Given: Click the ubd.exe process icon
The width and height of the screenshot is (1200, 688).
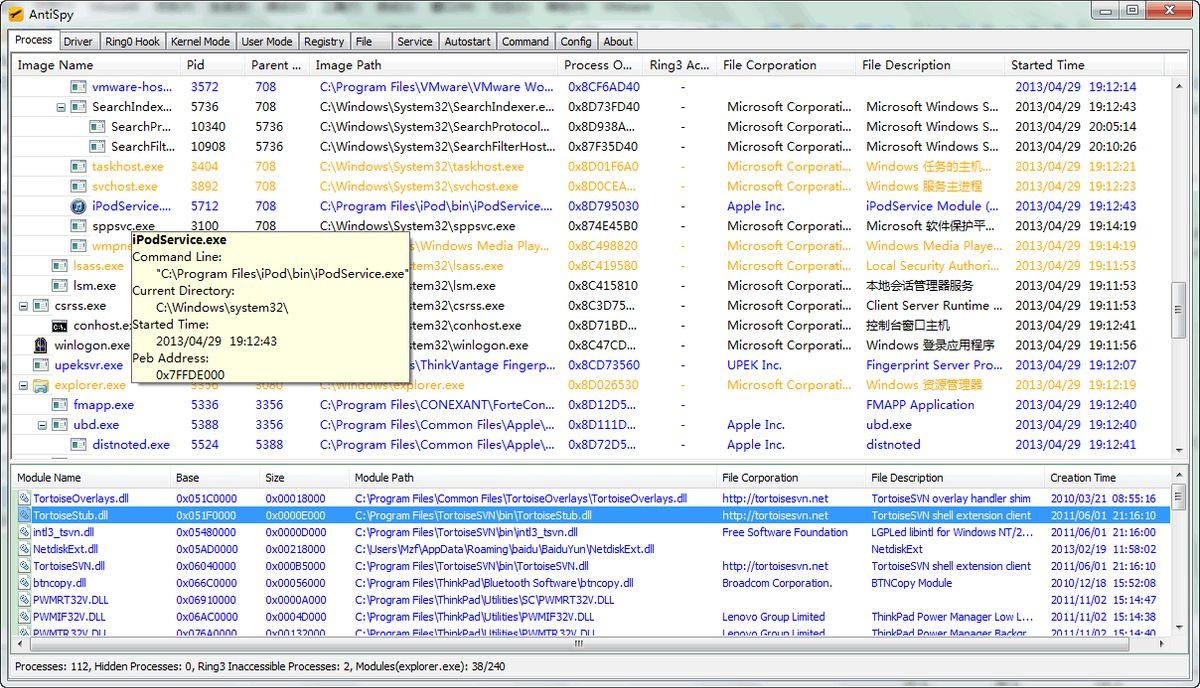Looking at the screenshot, I should click(x=60, y=425).
